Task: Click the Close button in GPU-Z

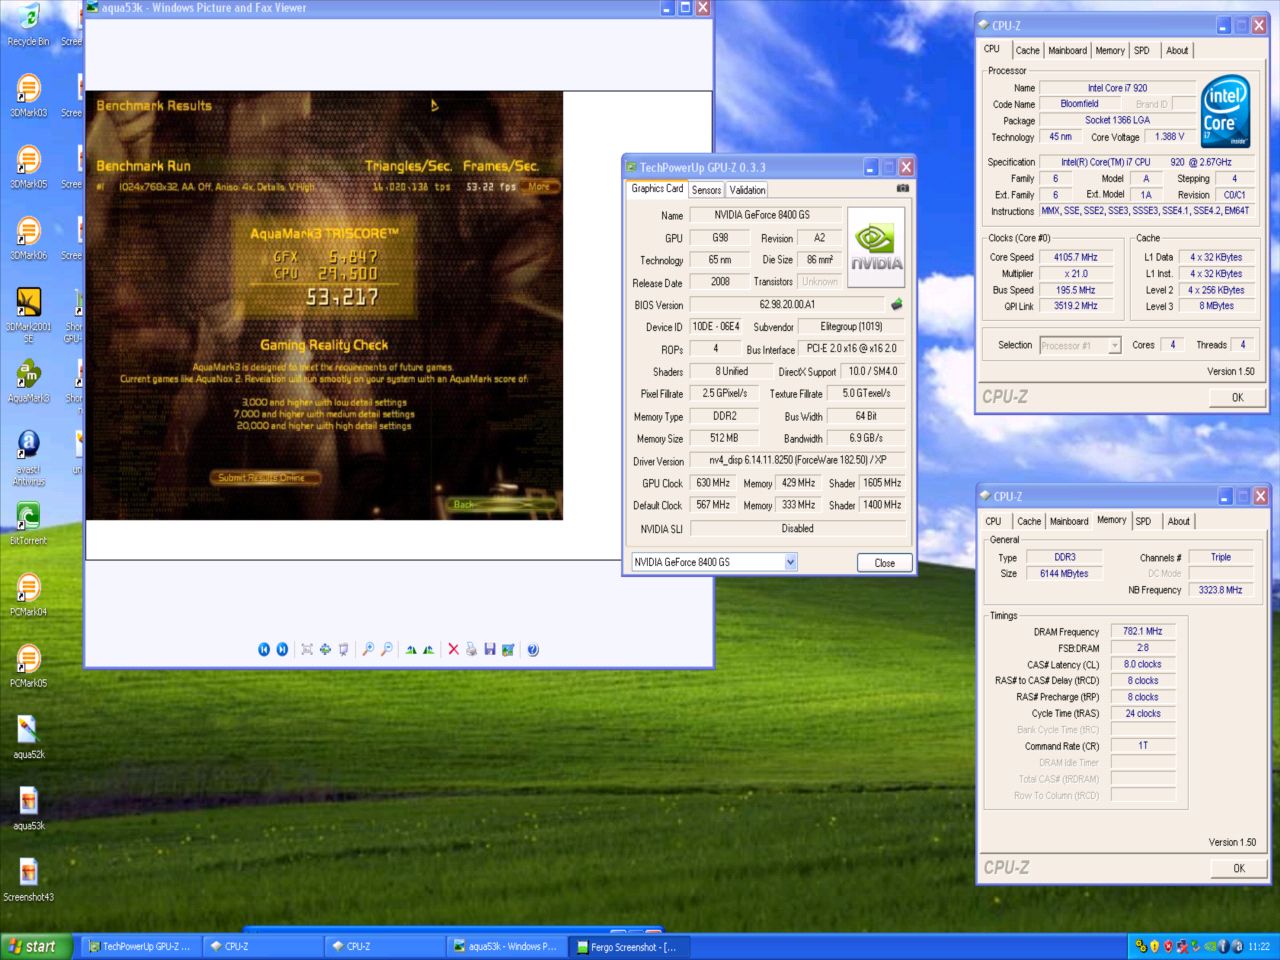Action: coord(885,563)
